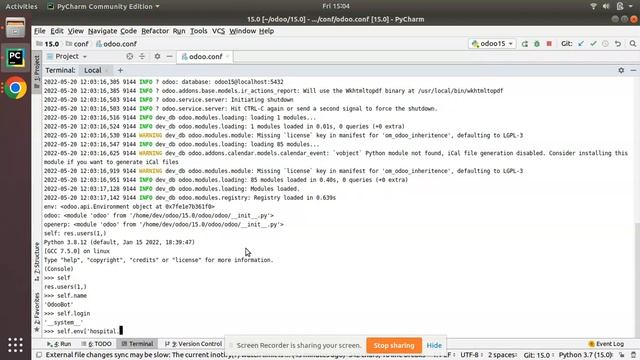The image size is (640, 360).
Task: Open Files app in Ubuntu dock
Action: coord(16,28)
